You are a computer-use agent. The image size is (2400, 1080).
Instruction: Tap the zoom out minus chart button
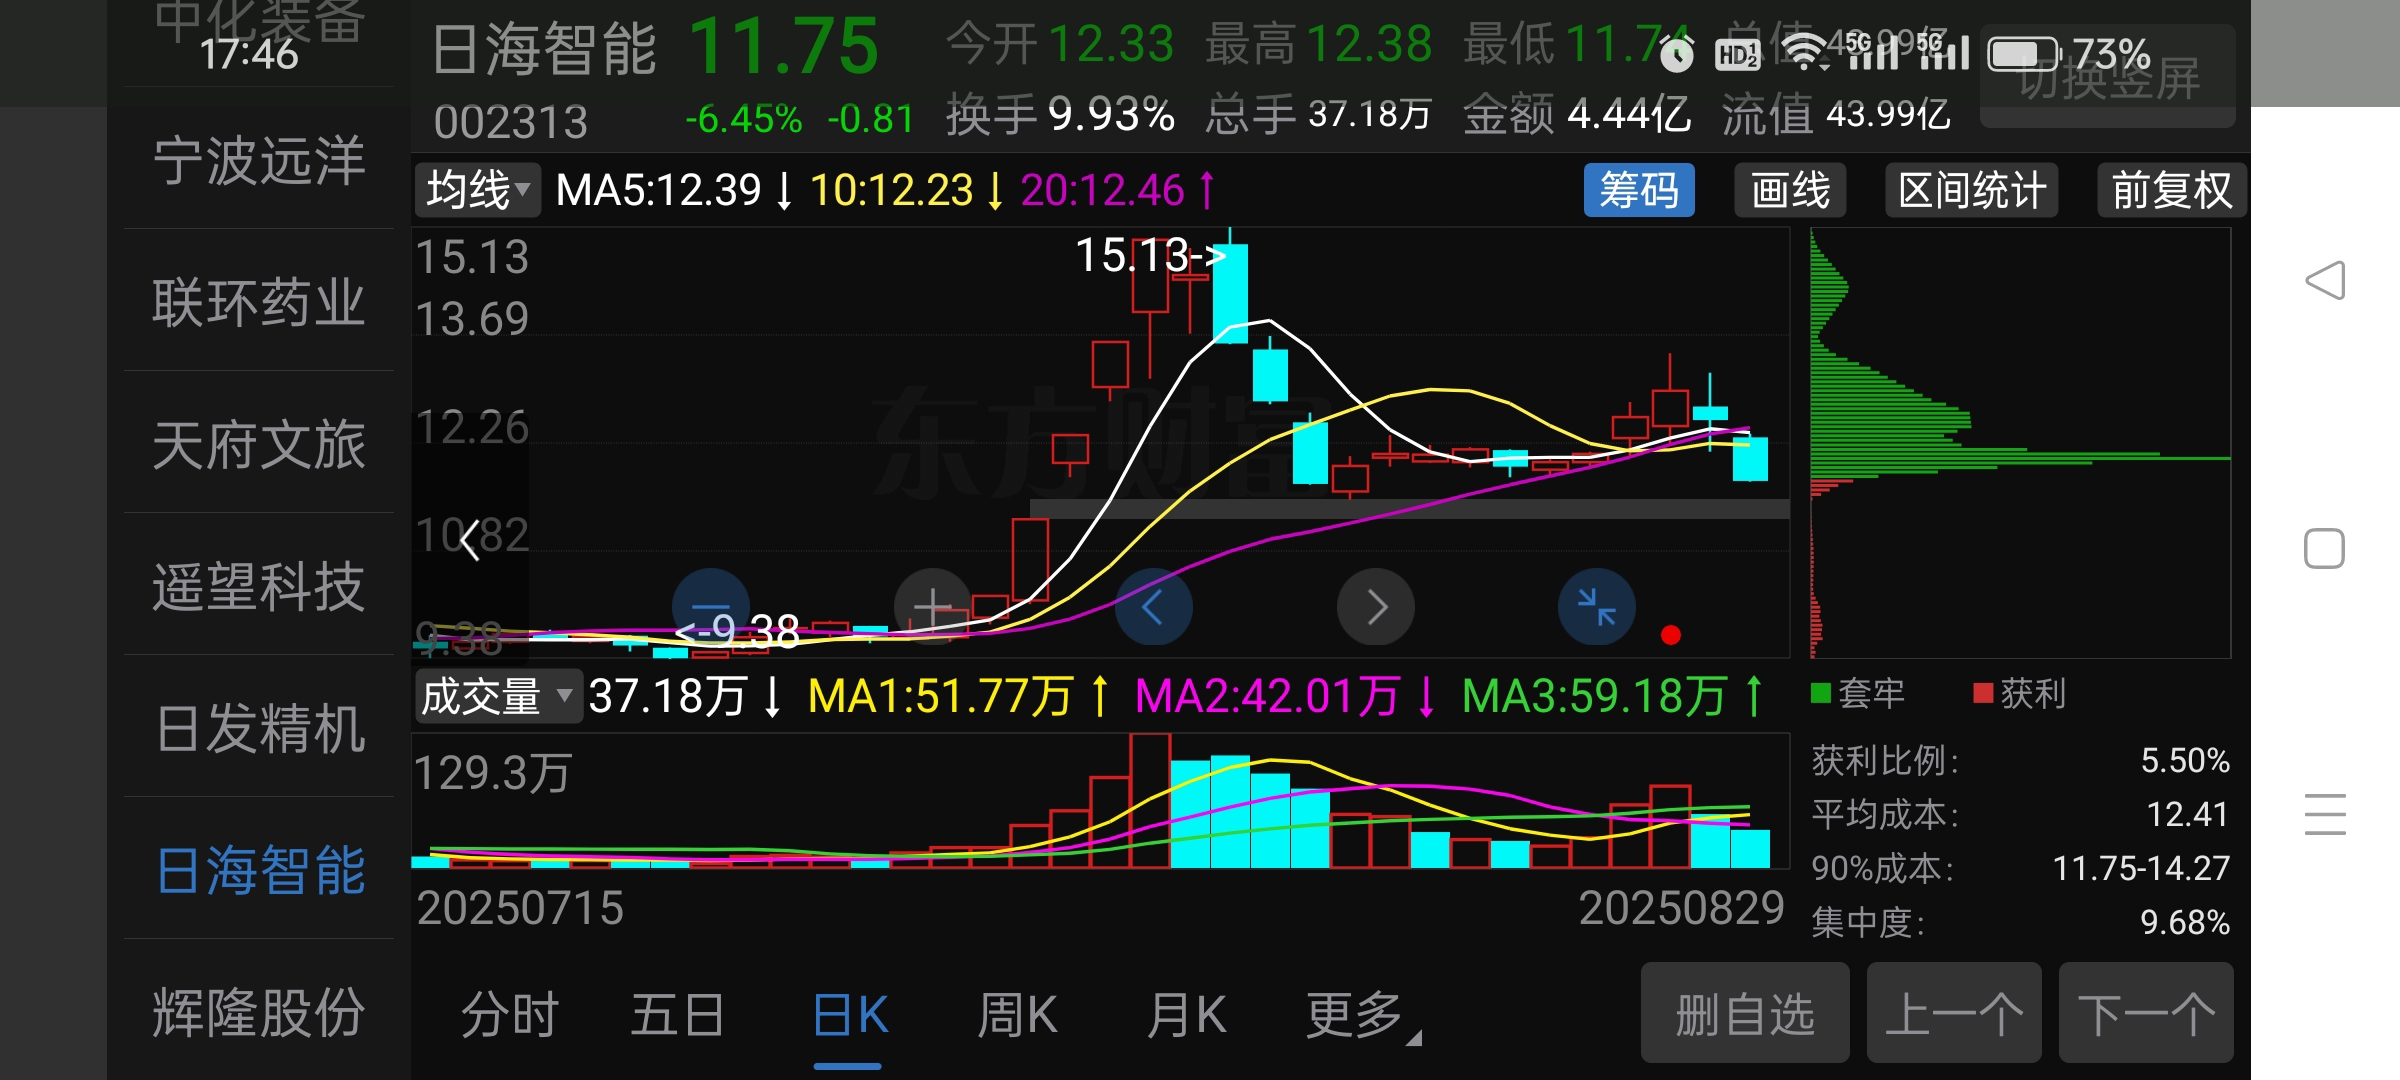tap(711, 606)
